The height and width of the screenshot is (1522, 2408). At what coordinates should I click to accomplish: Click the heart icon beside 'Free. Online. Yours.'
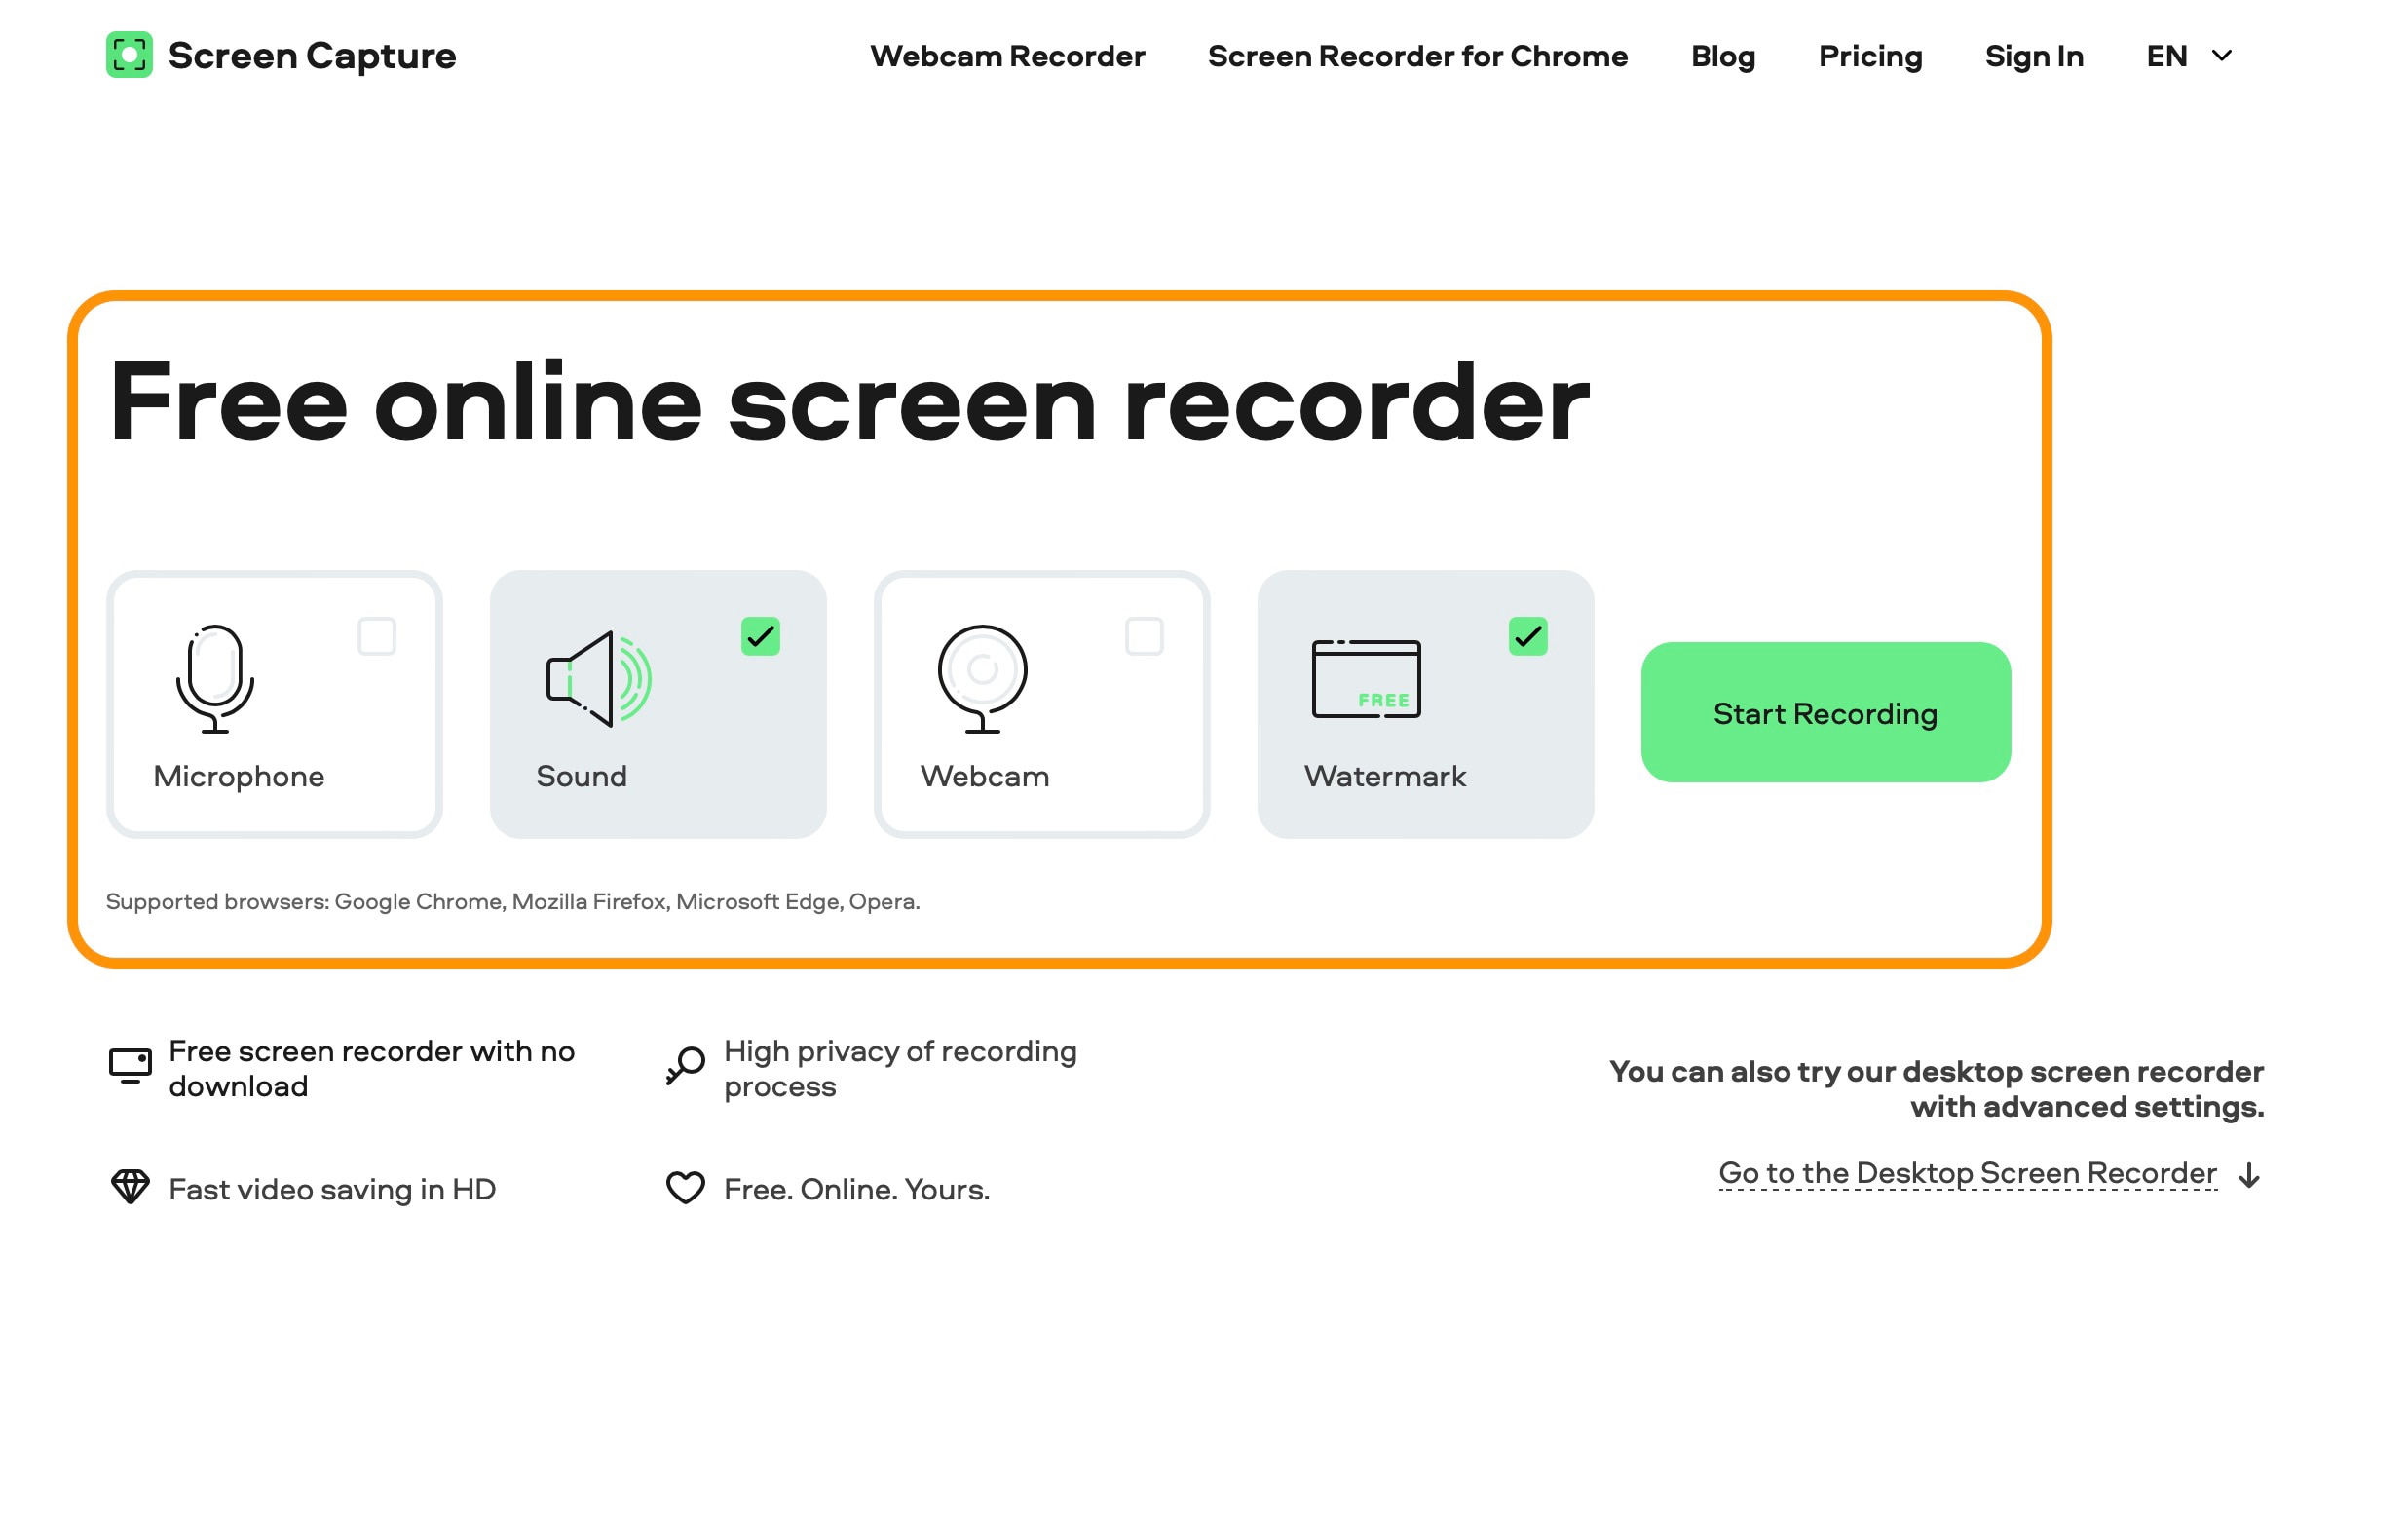pyautogui.click(x=685, y=1187)
